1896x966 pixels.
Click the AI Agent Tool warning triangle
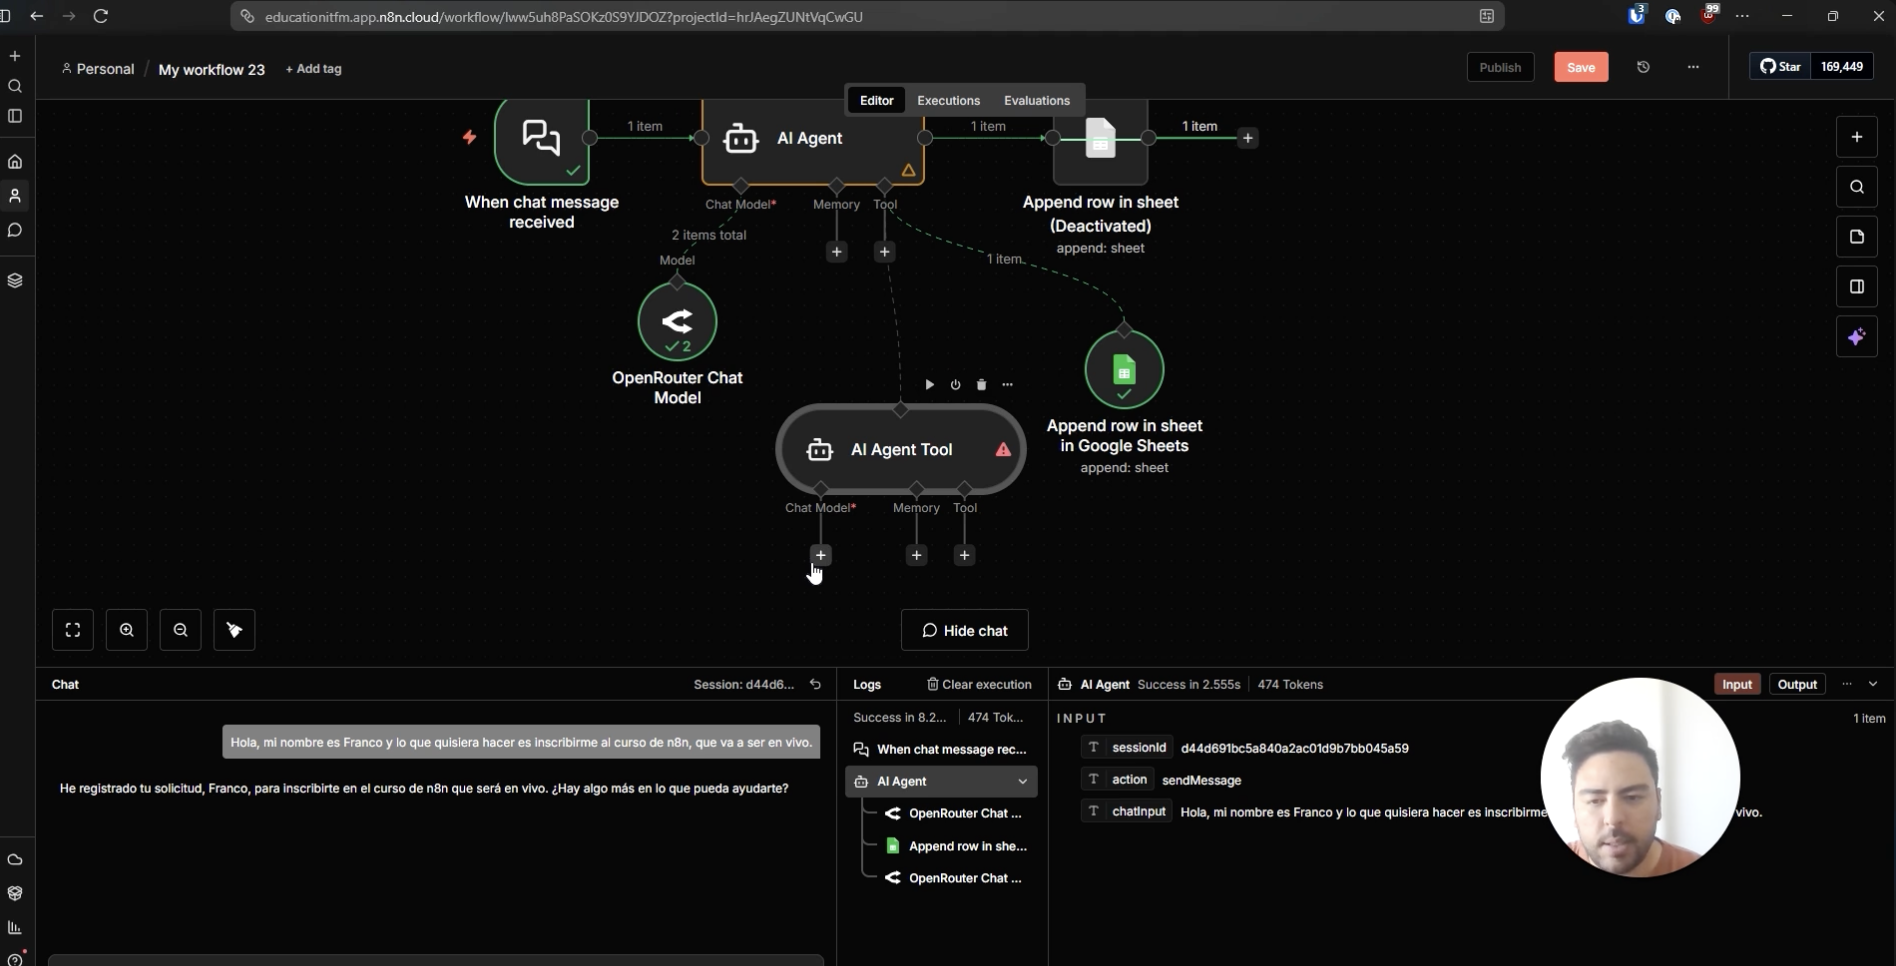[x=1003, y=450]
